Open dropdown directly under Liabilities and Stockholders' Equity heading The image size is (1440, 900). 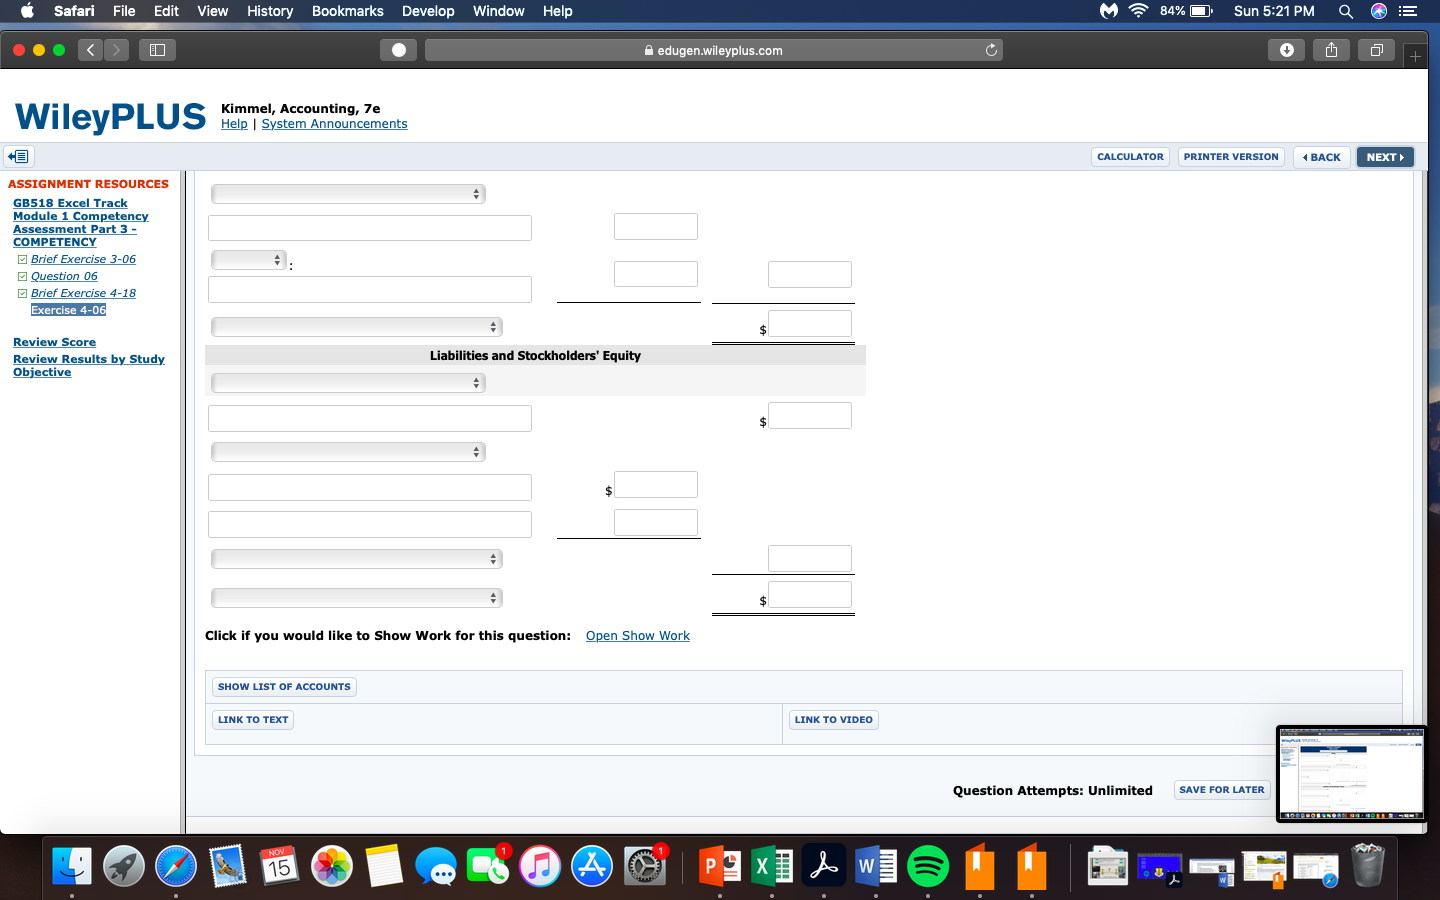tap(348, 383)
